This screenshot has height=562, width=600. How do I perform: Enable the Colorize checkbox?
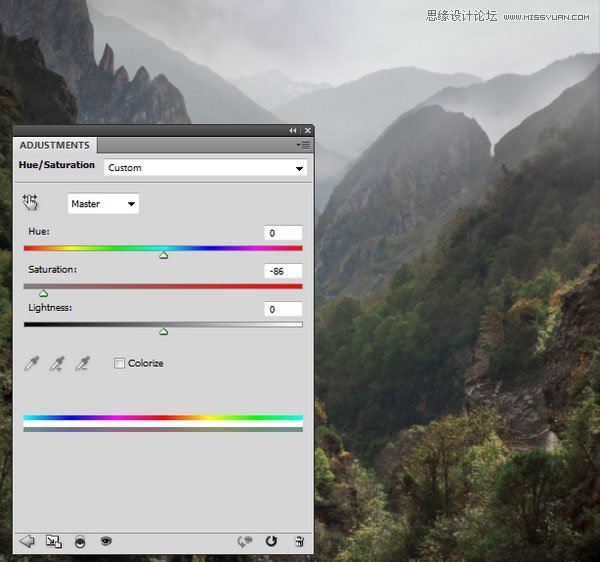[x=119, y=363]
